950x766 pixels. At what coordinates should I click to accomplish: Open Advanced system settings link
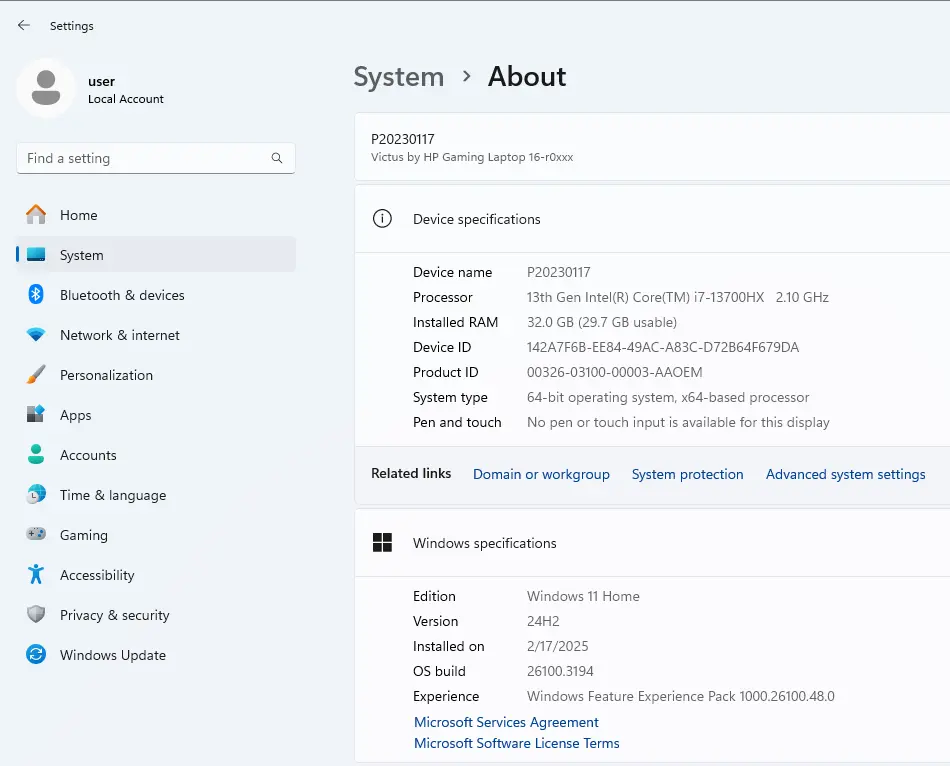point(845,475)
